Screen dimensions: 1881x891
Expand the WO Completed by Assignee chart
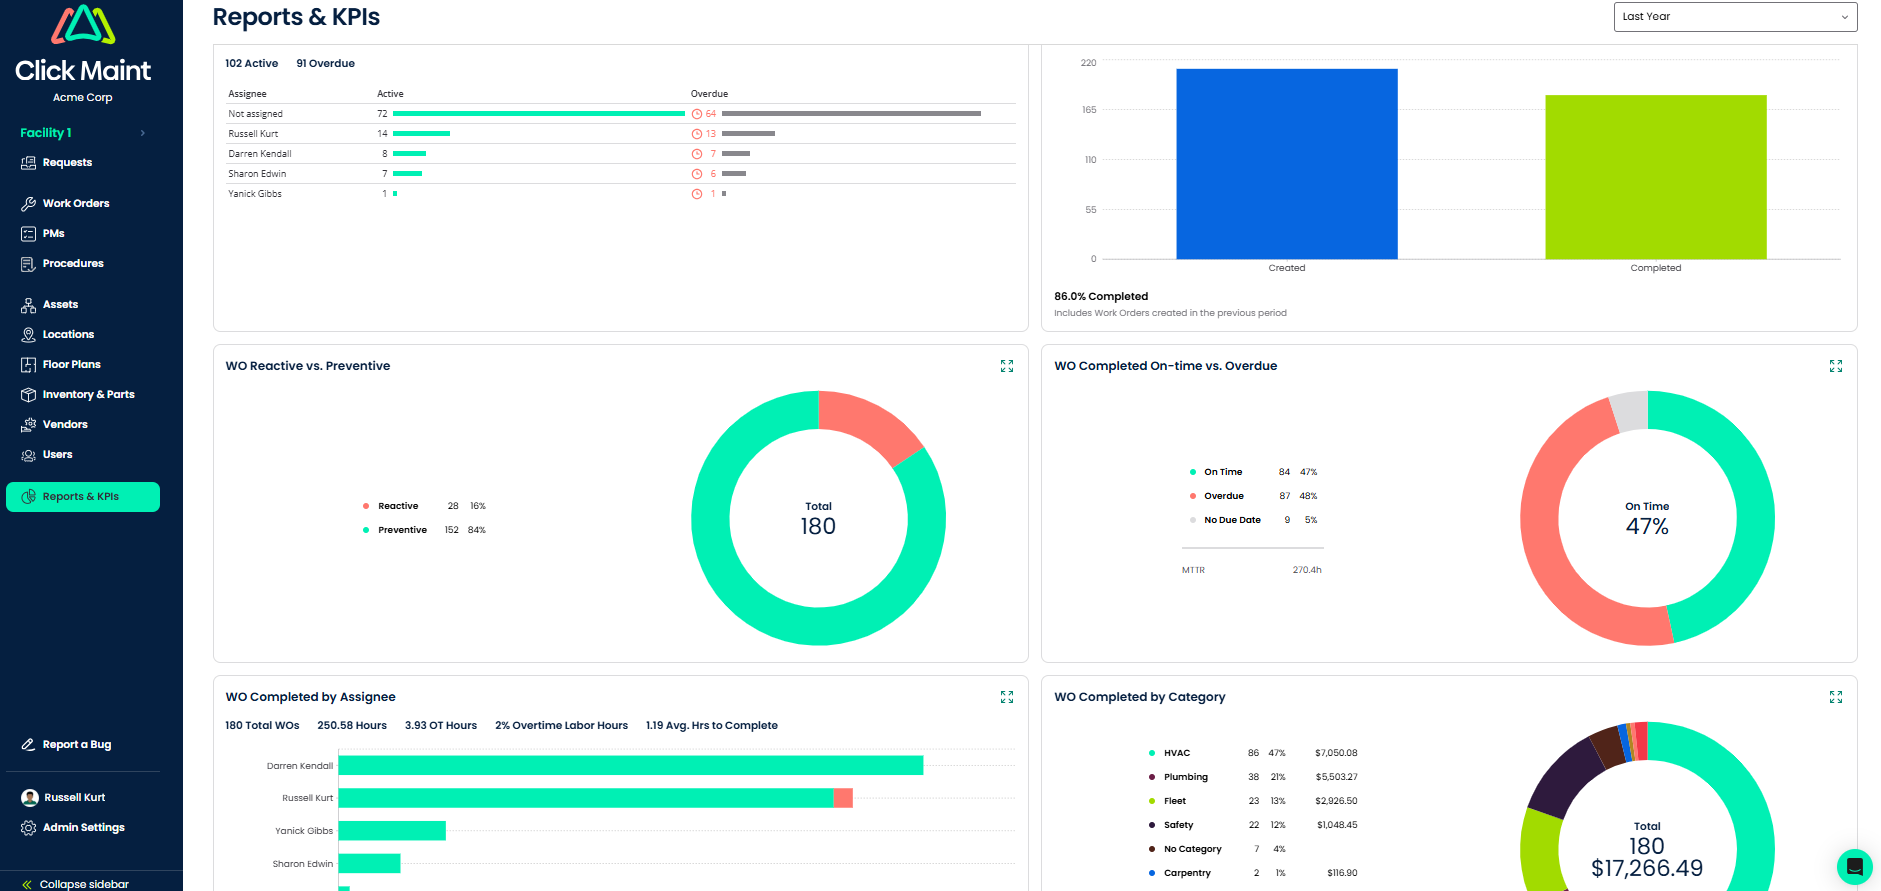click(x=1006, y=697)
